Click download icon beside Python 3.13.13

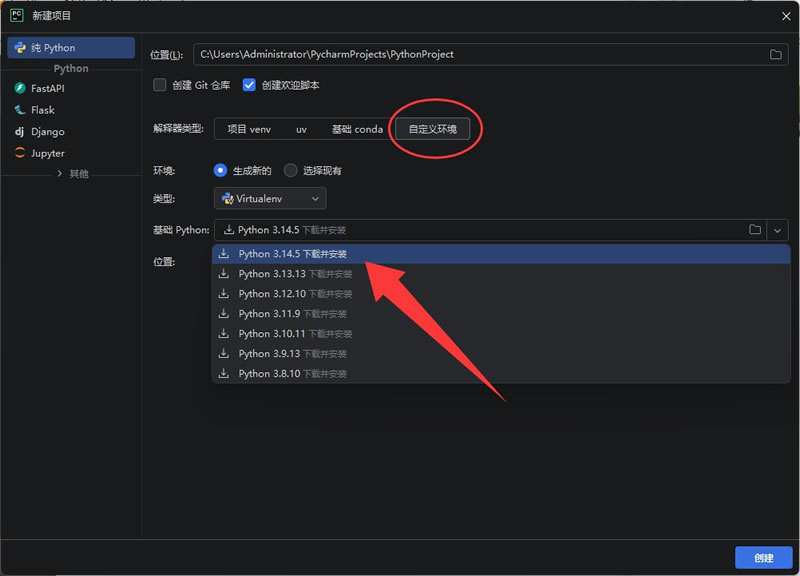pyautogui.click(x=223, y=273)
